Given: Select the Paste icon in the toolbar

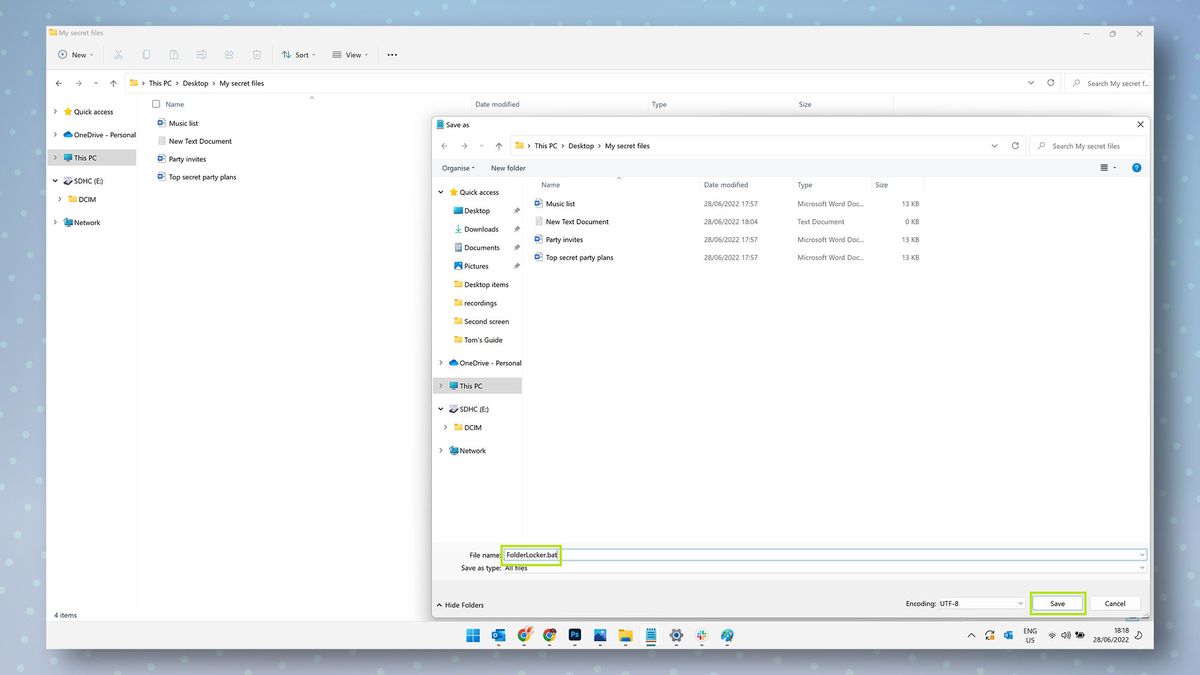Looking at the screenshot, I should (174, 54).
